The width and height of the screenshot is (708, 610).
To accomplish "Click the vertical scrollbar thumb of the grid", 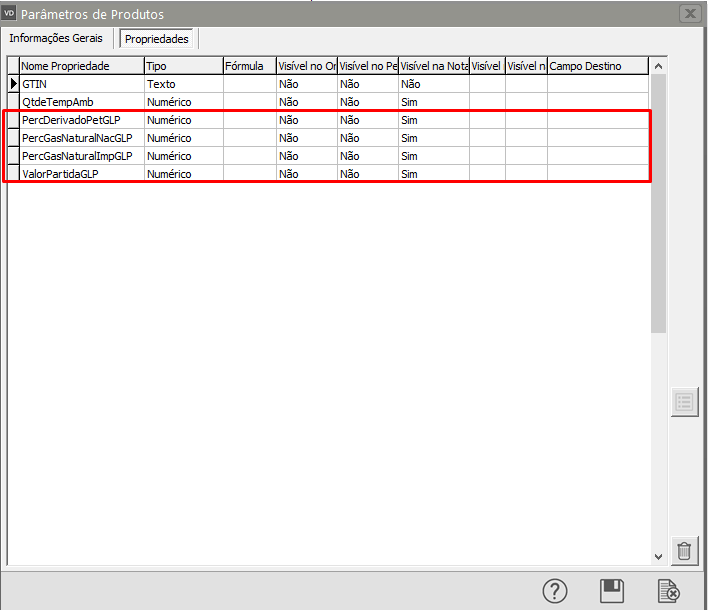I will 658,200.
